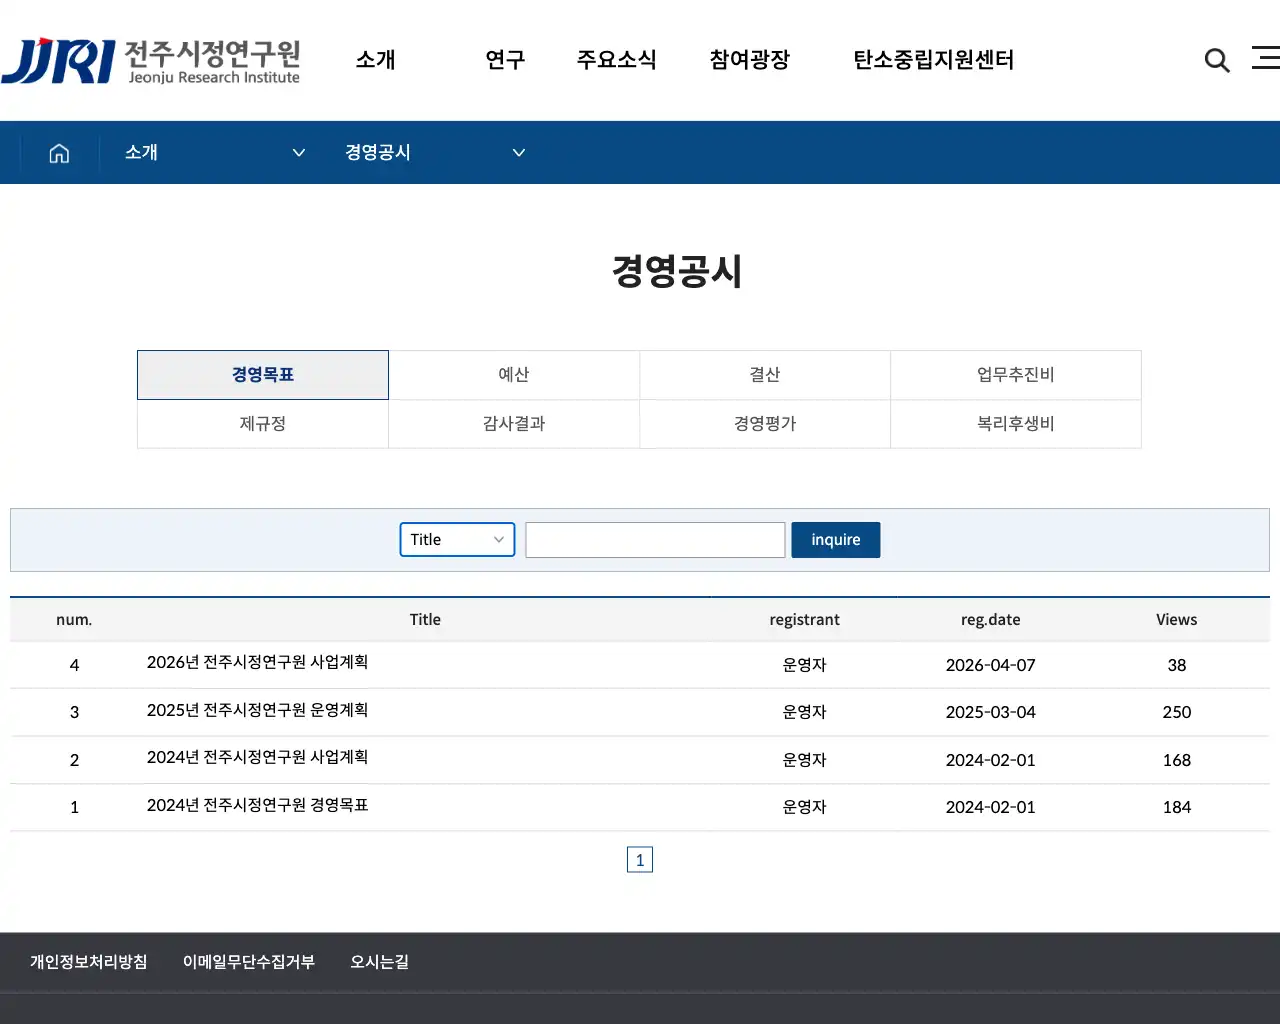The width and height of the screenshot is (1280, 1024).
Task: Click the num. column header
Action: click(74, 620)
